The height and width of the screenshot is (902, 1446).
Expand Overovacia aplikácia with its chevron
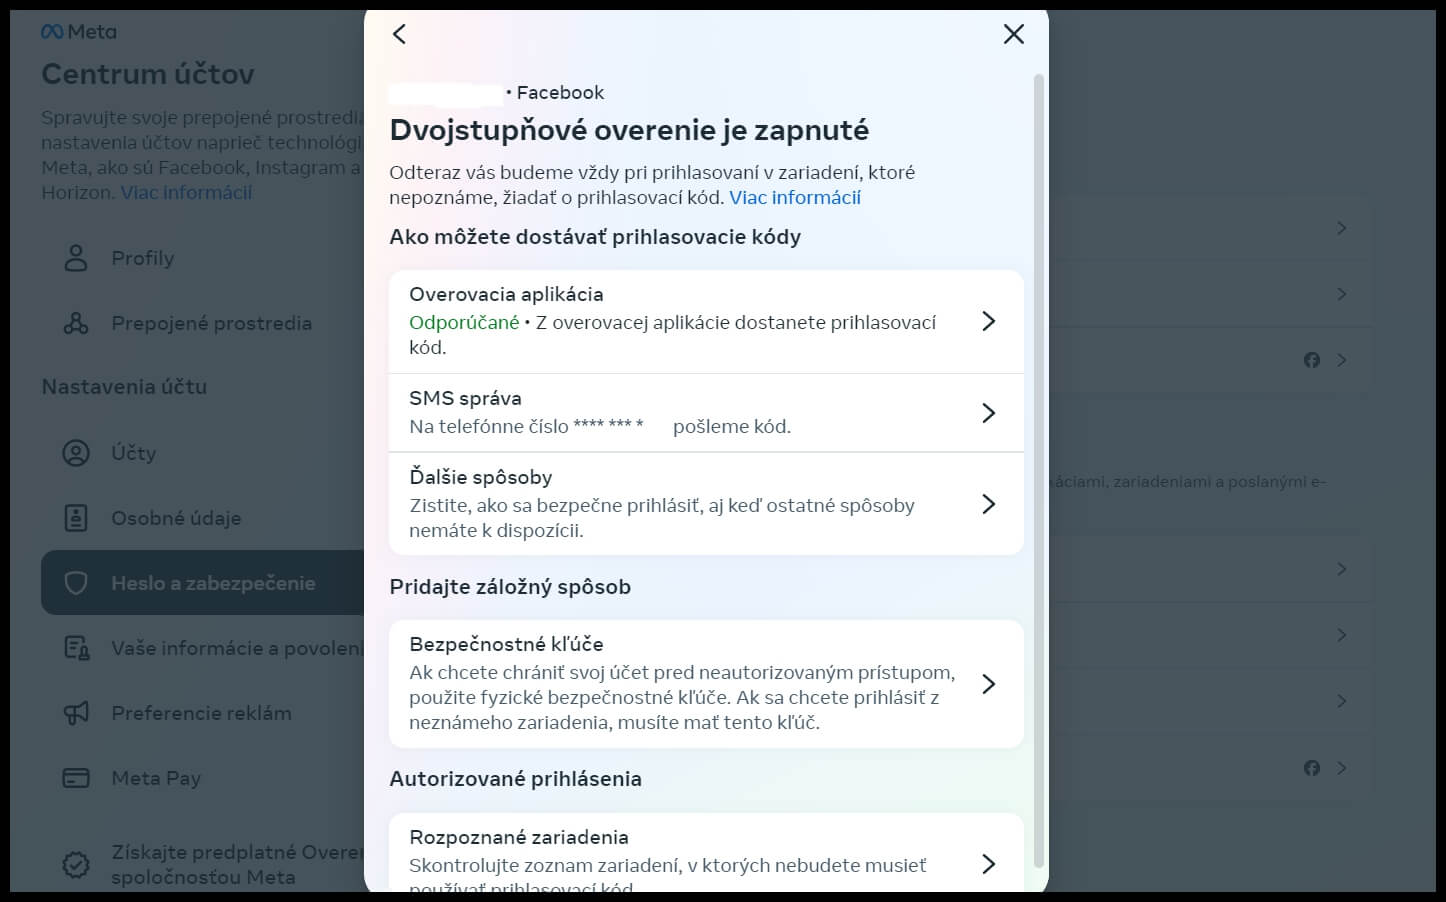[x=988, y=321]
